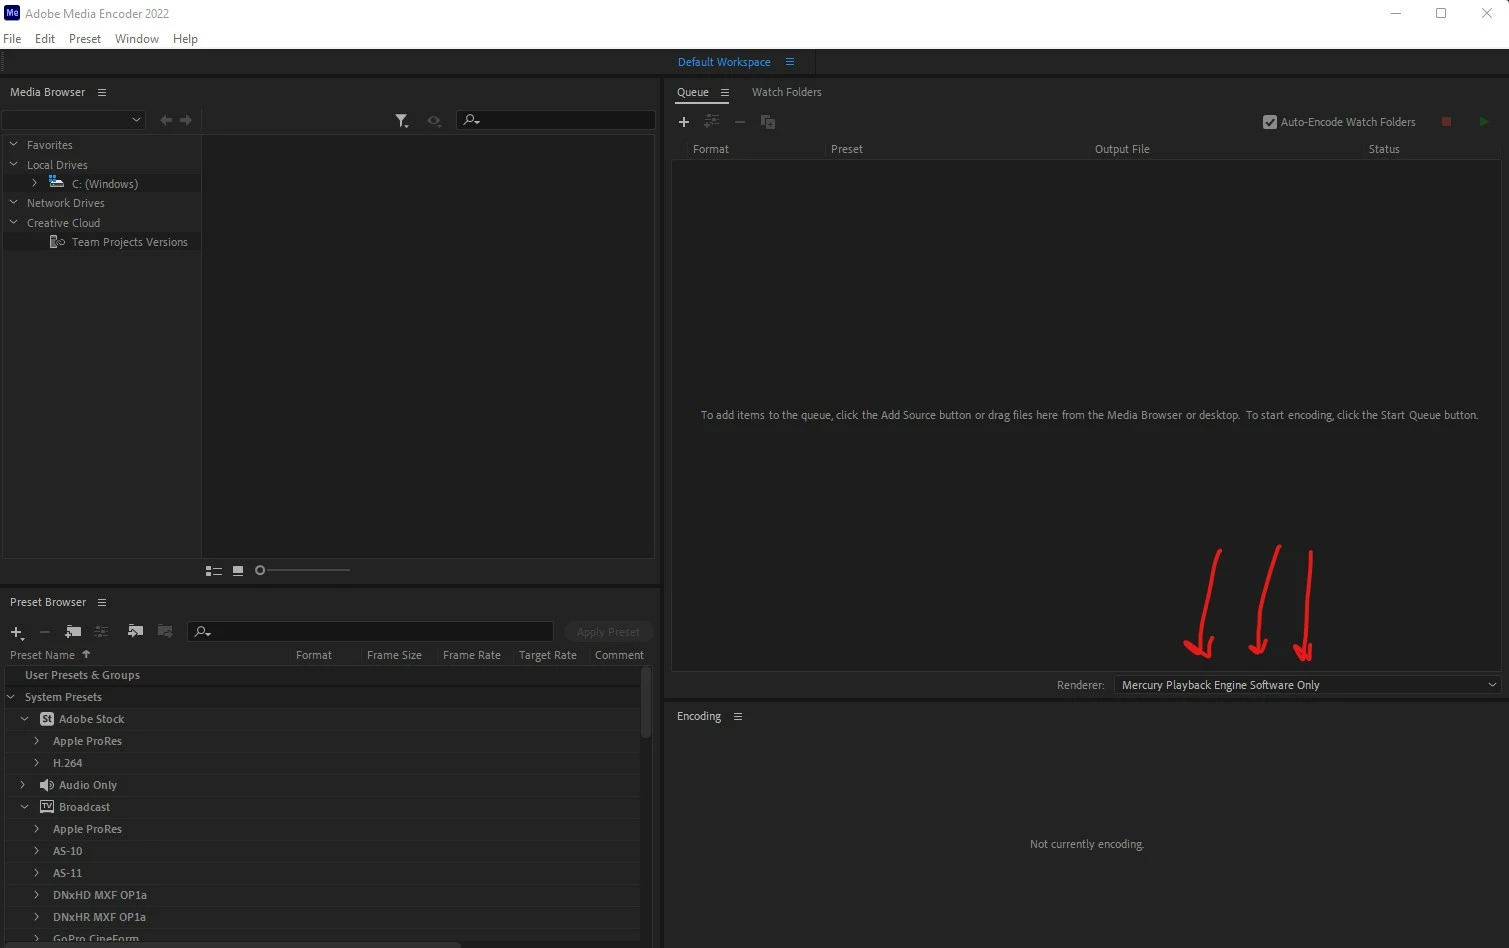This screenshot has width=1509, height=948.
Task: Open the Media Browser panel menu icon
Action: pos(102,92)
